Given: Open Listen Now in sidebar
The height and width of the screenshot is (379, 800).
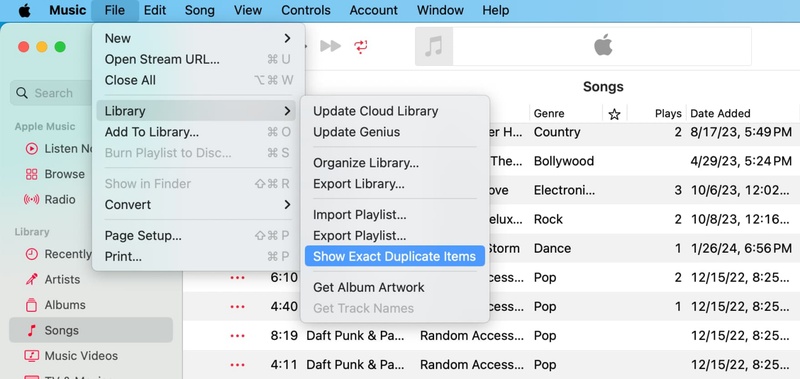Looking at the screenshot, I should 59,148.
